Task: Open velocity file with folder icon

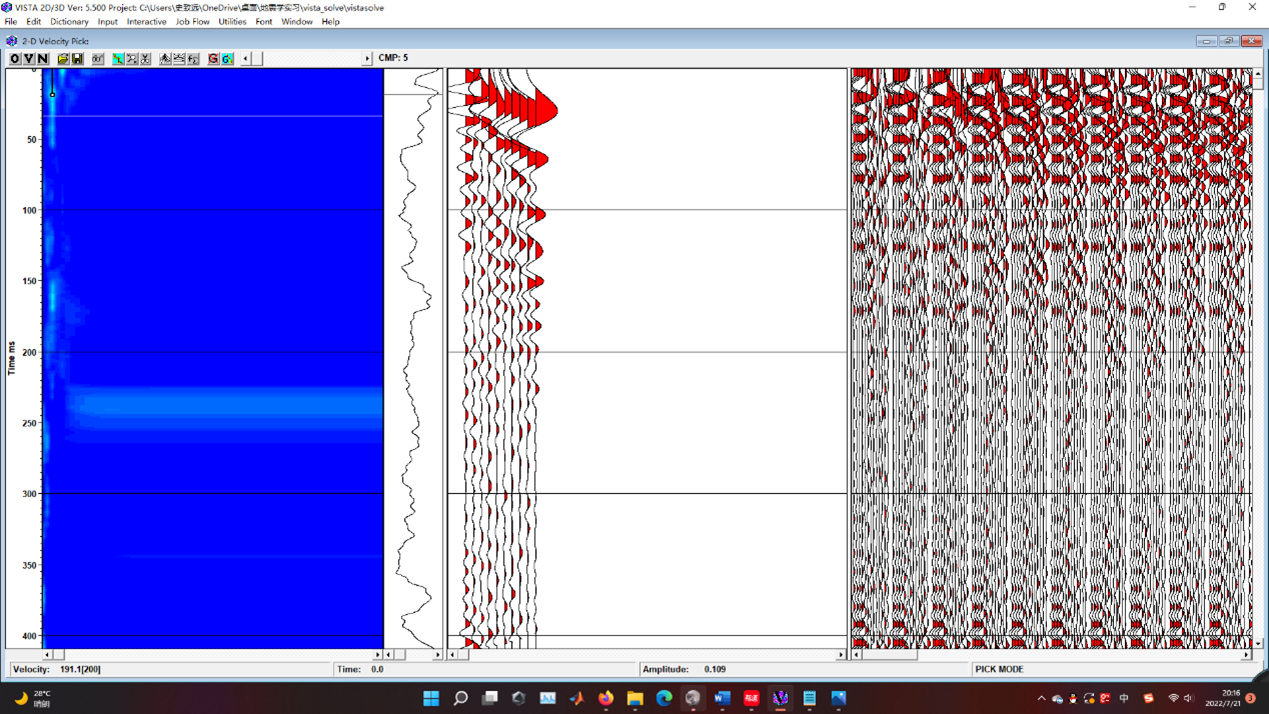Action: (x=63, y=59)
